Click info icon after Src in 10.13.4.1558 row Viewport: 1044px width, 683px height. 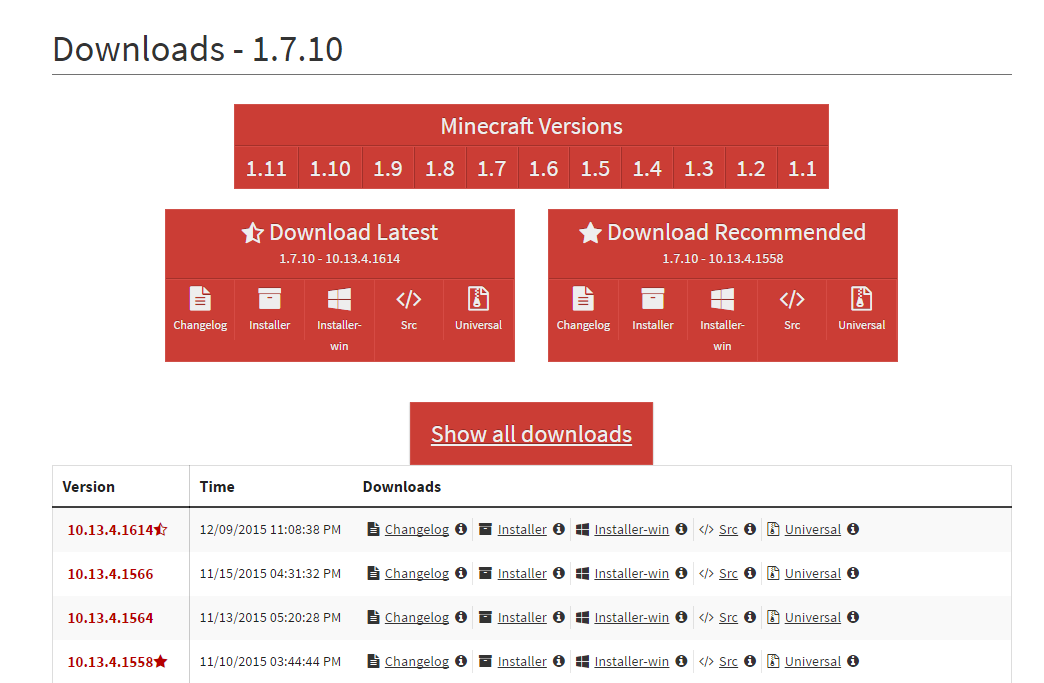tap(750, 661)
